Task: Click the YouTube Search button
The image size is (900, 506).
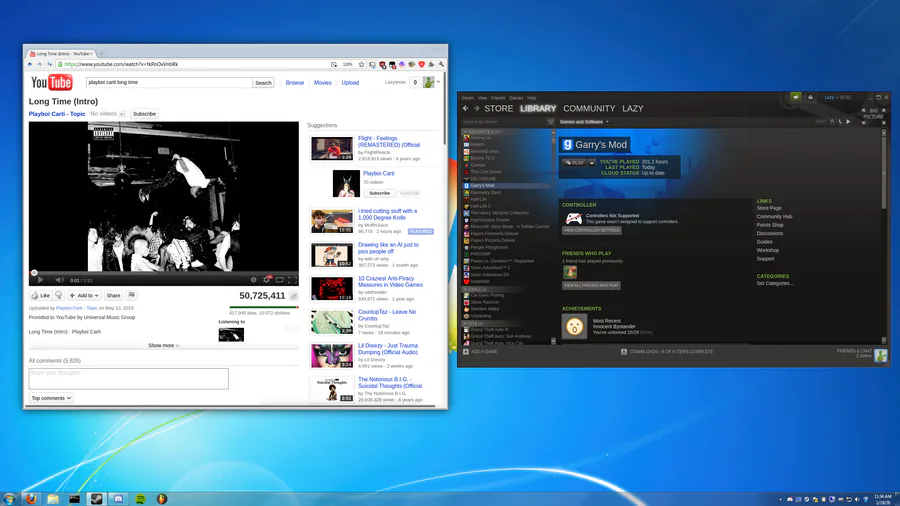Action: point(263,83)
